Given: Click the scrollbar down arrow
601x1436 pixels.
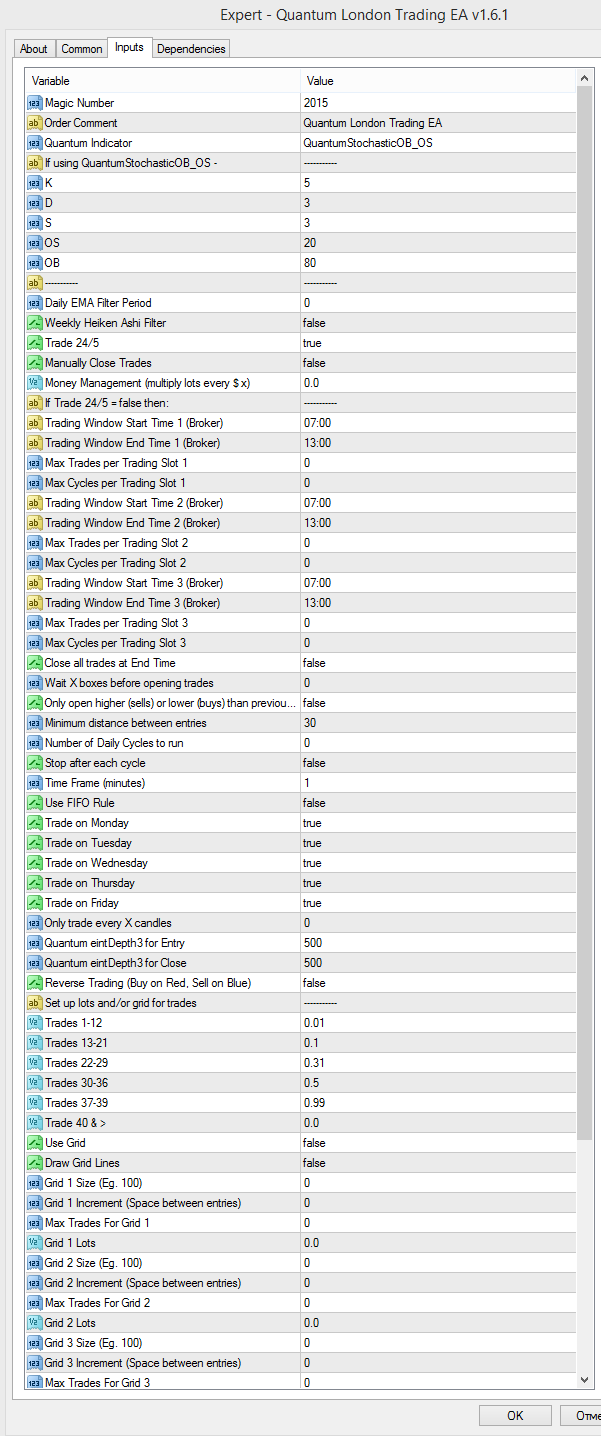Looking at the screenshot, I should tap(585, 1380).
